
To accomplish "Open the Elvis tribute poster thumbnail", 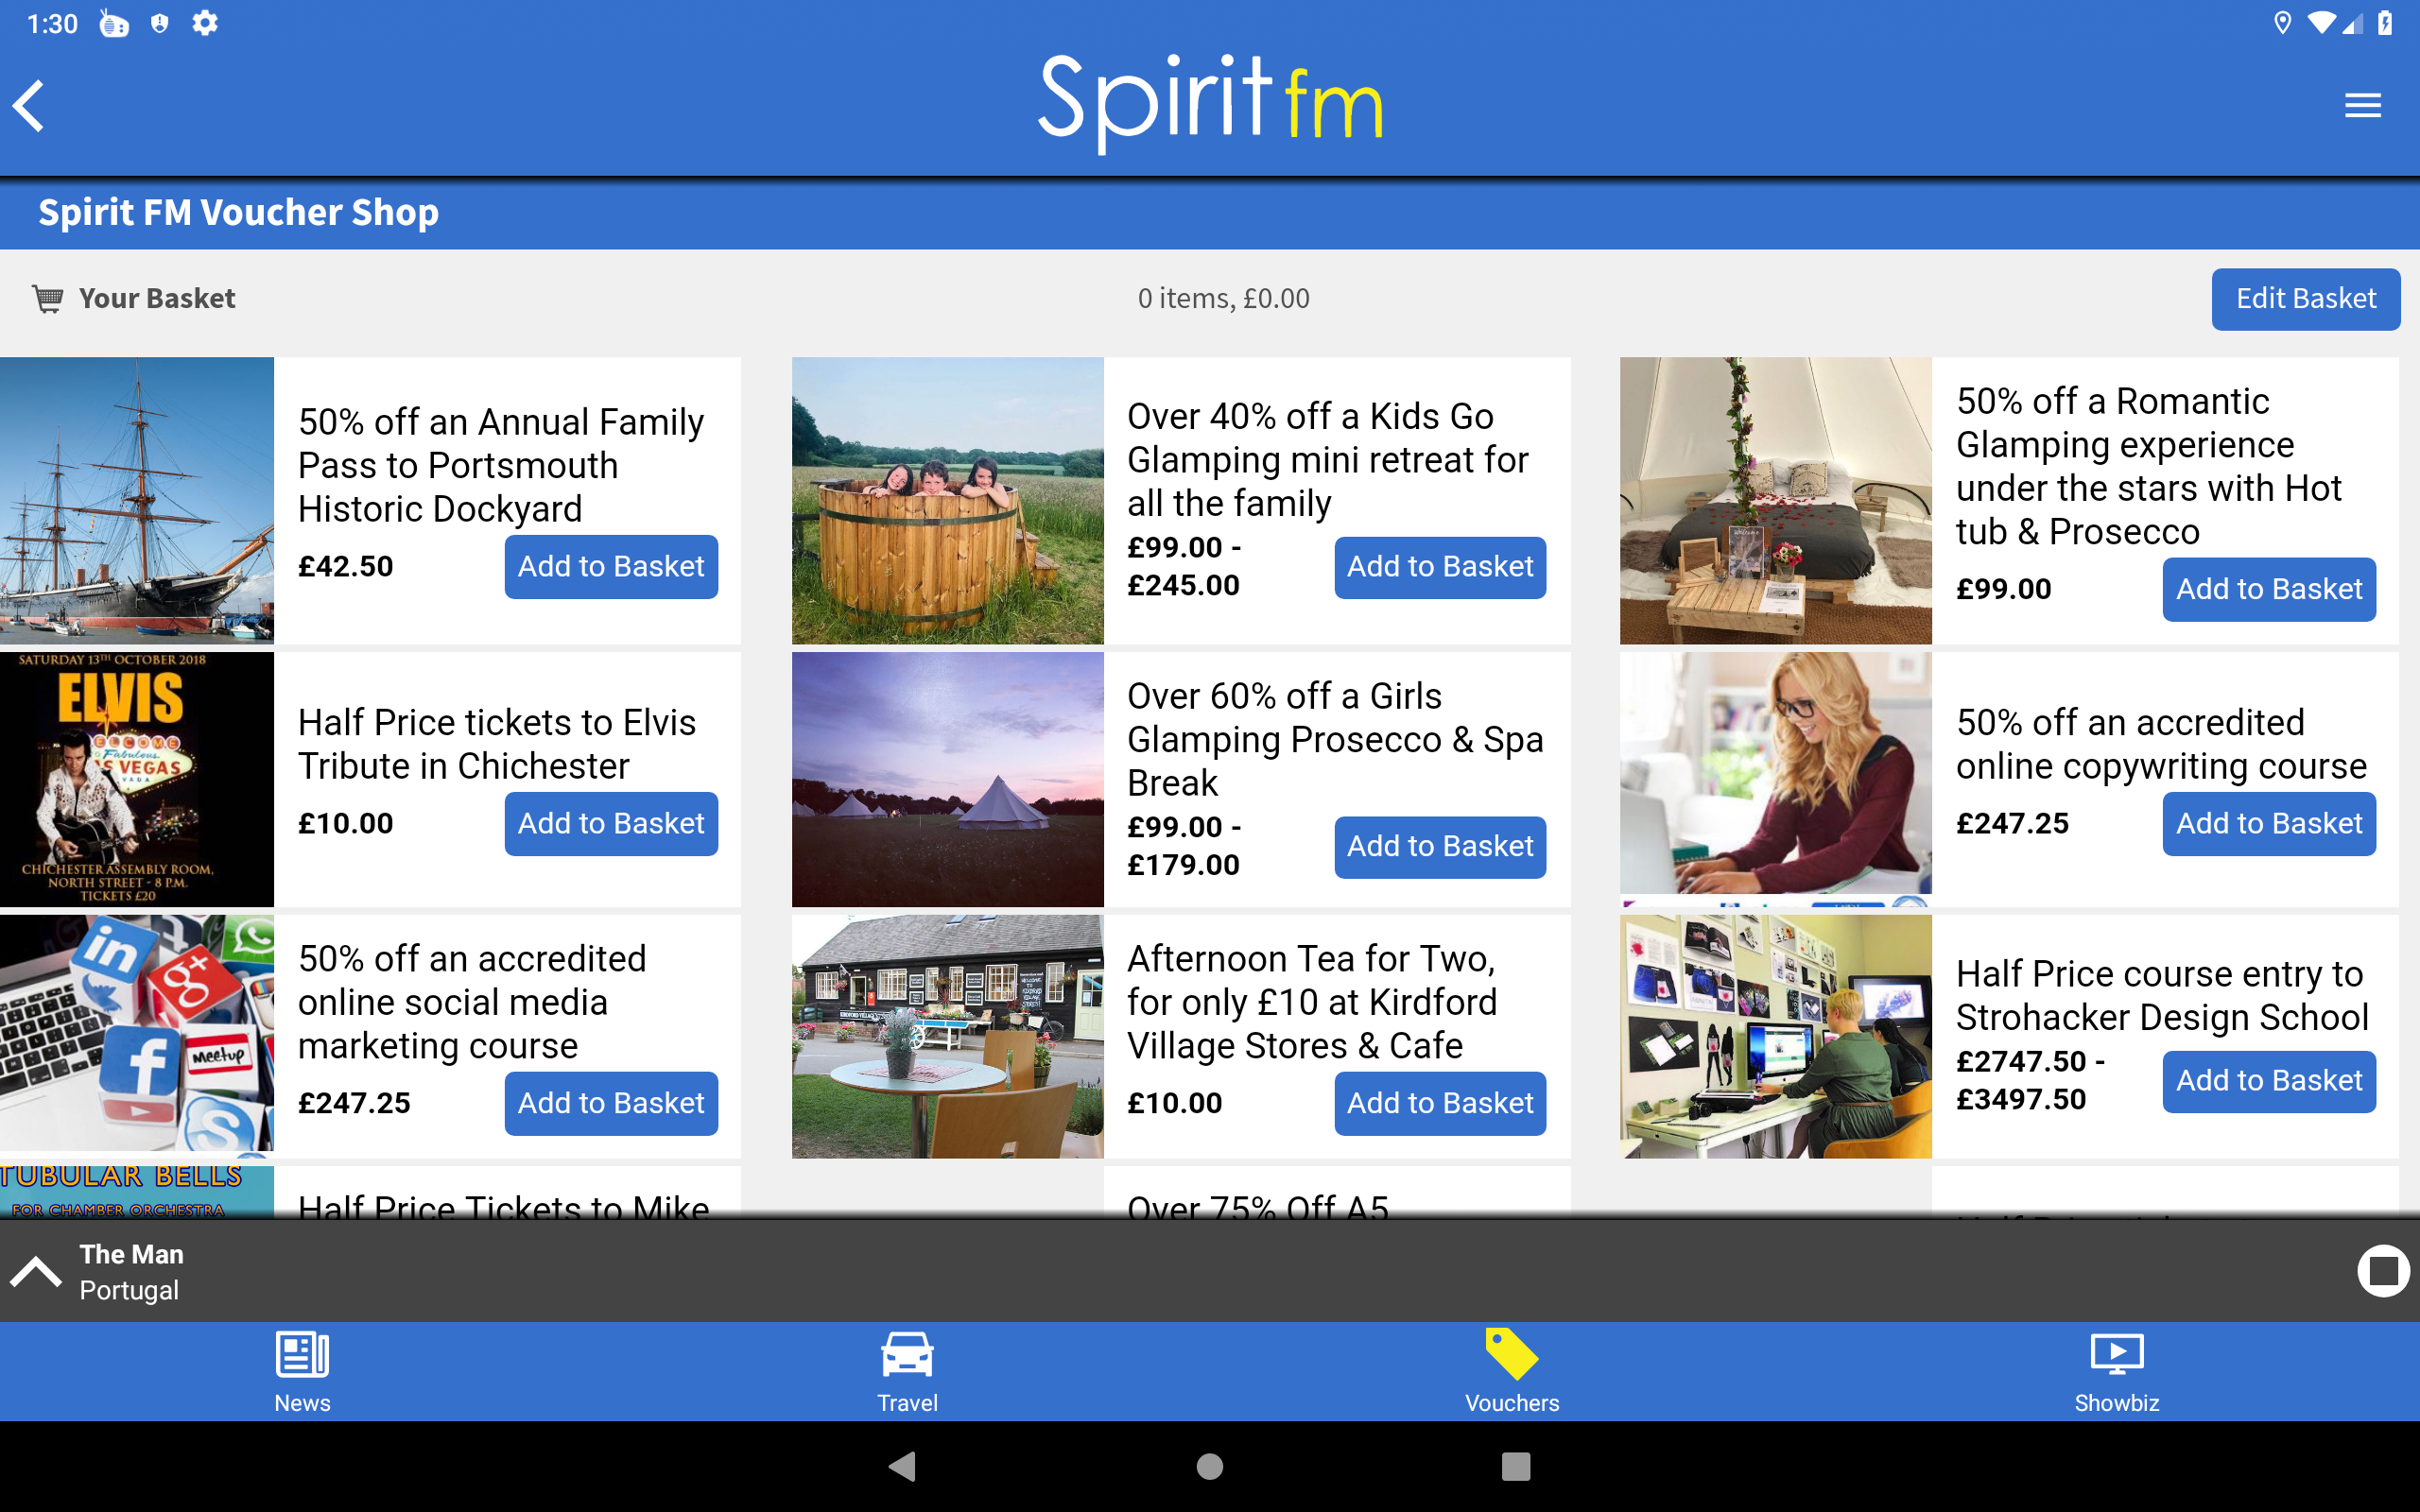I will pos(137,779).
